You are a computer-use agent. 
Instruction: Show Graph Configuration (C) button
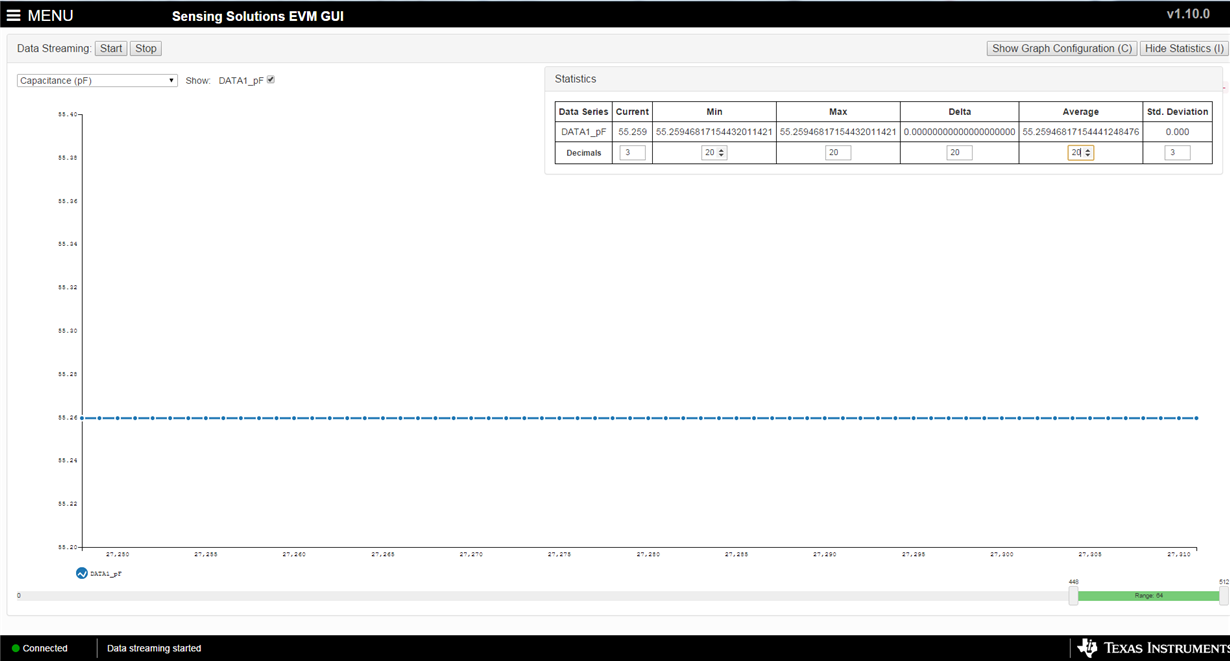(1062, 48)
